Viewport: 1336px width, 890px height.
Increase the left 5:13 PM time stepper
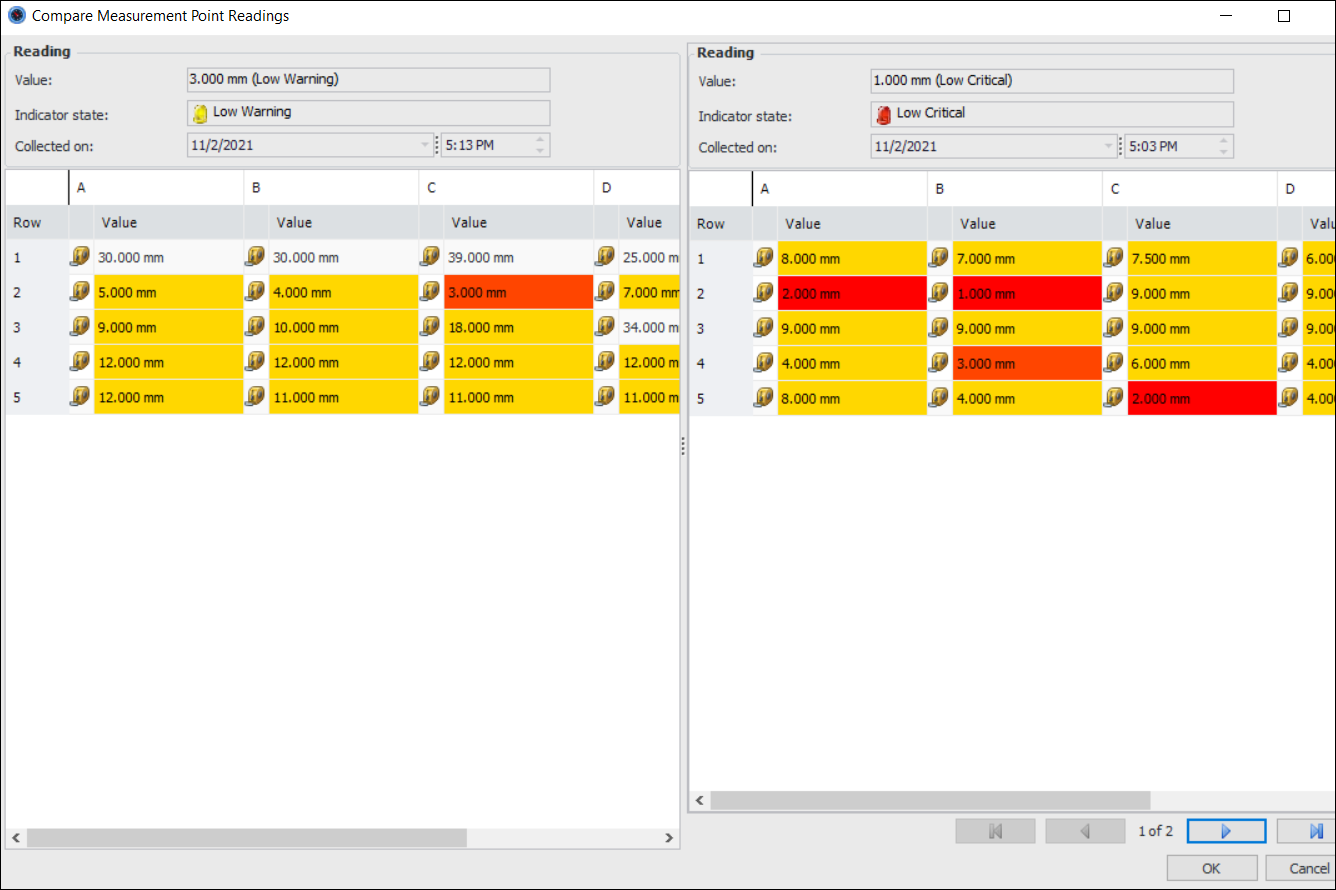point(540,140)
